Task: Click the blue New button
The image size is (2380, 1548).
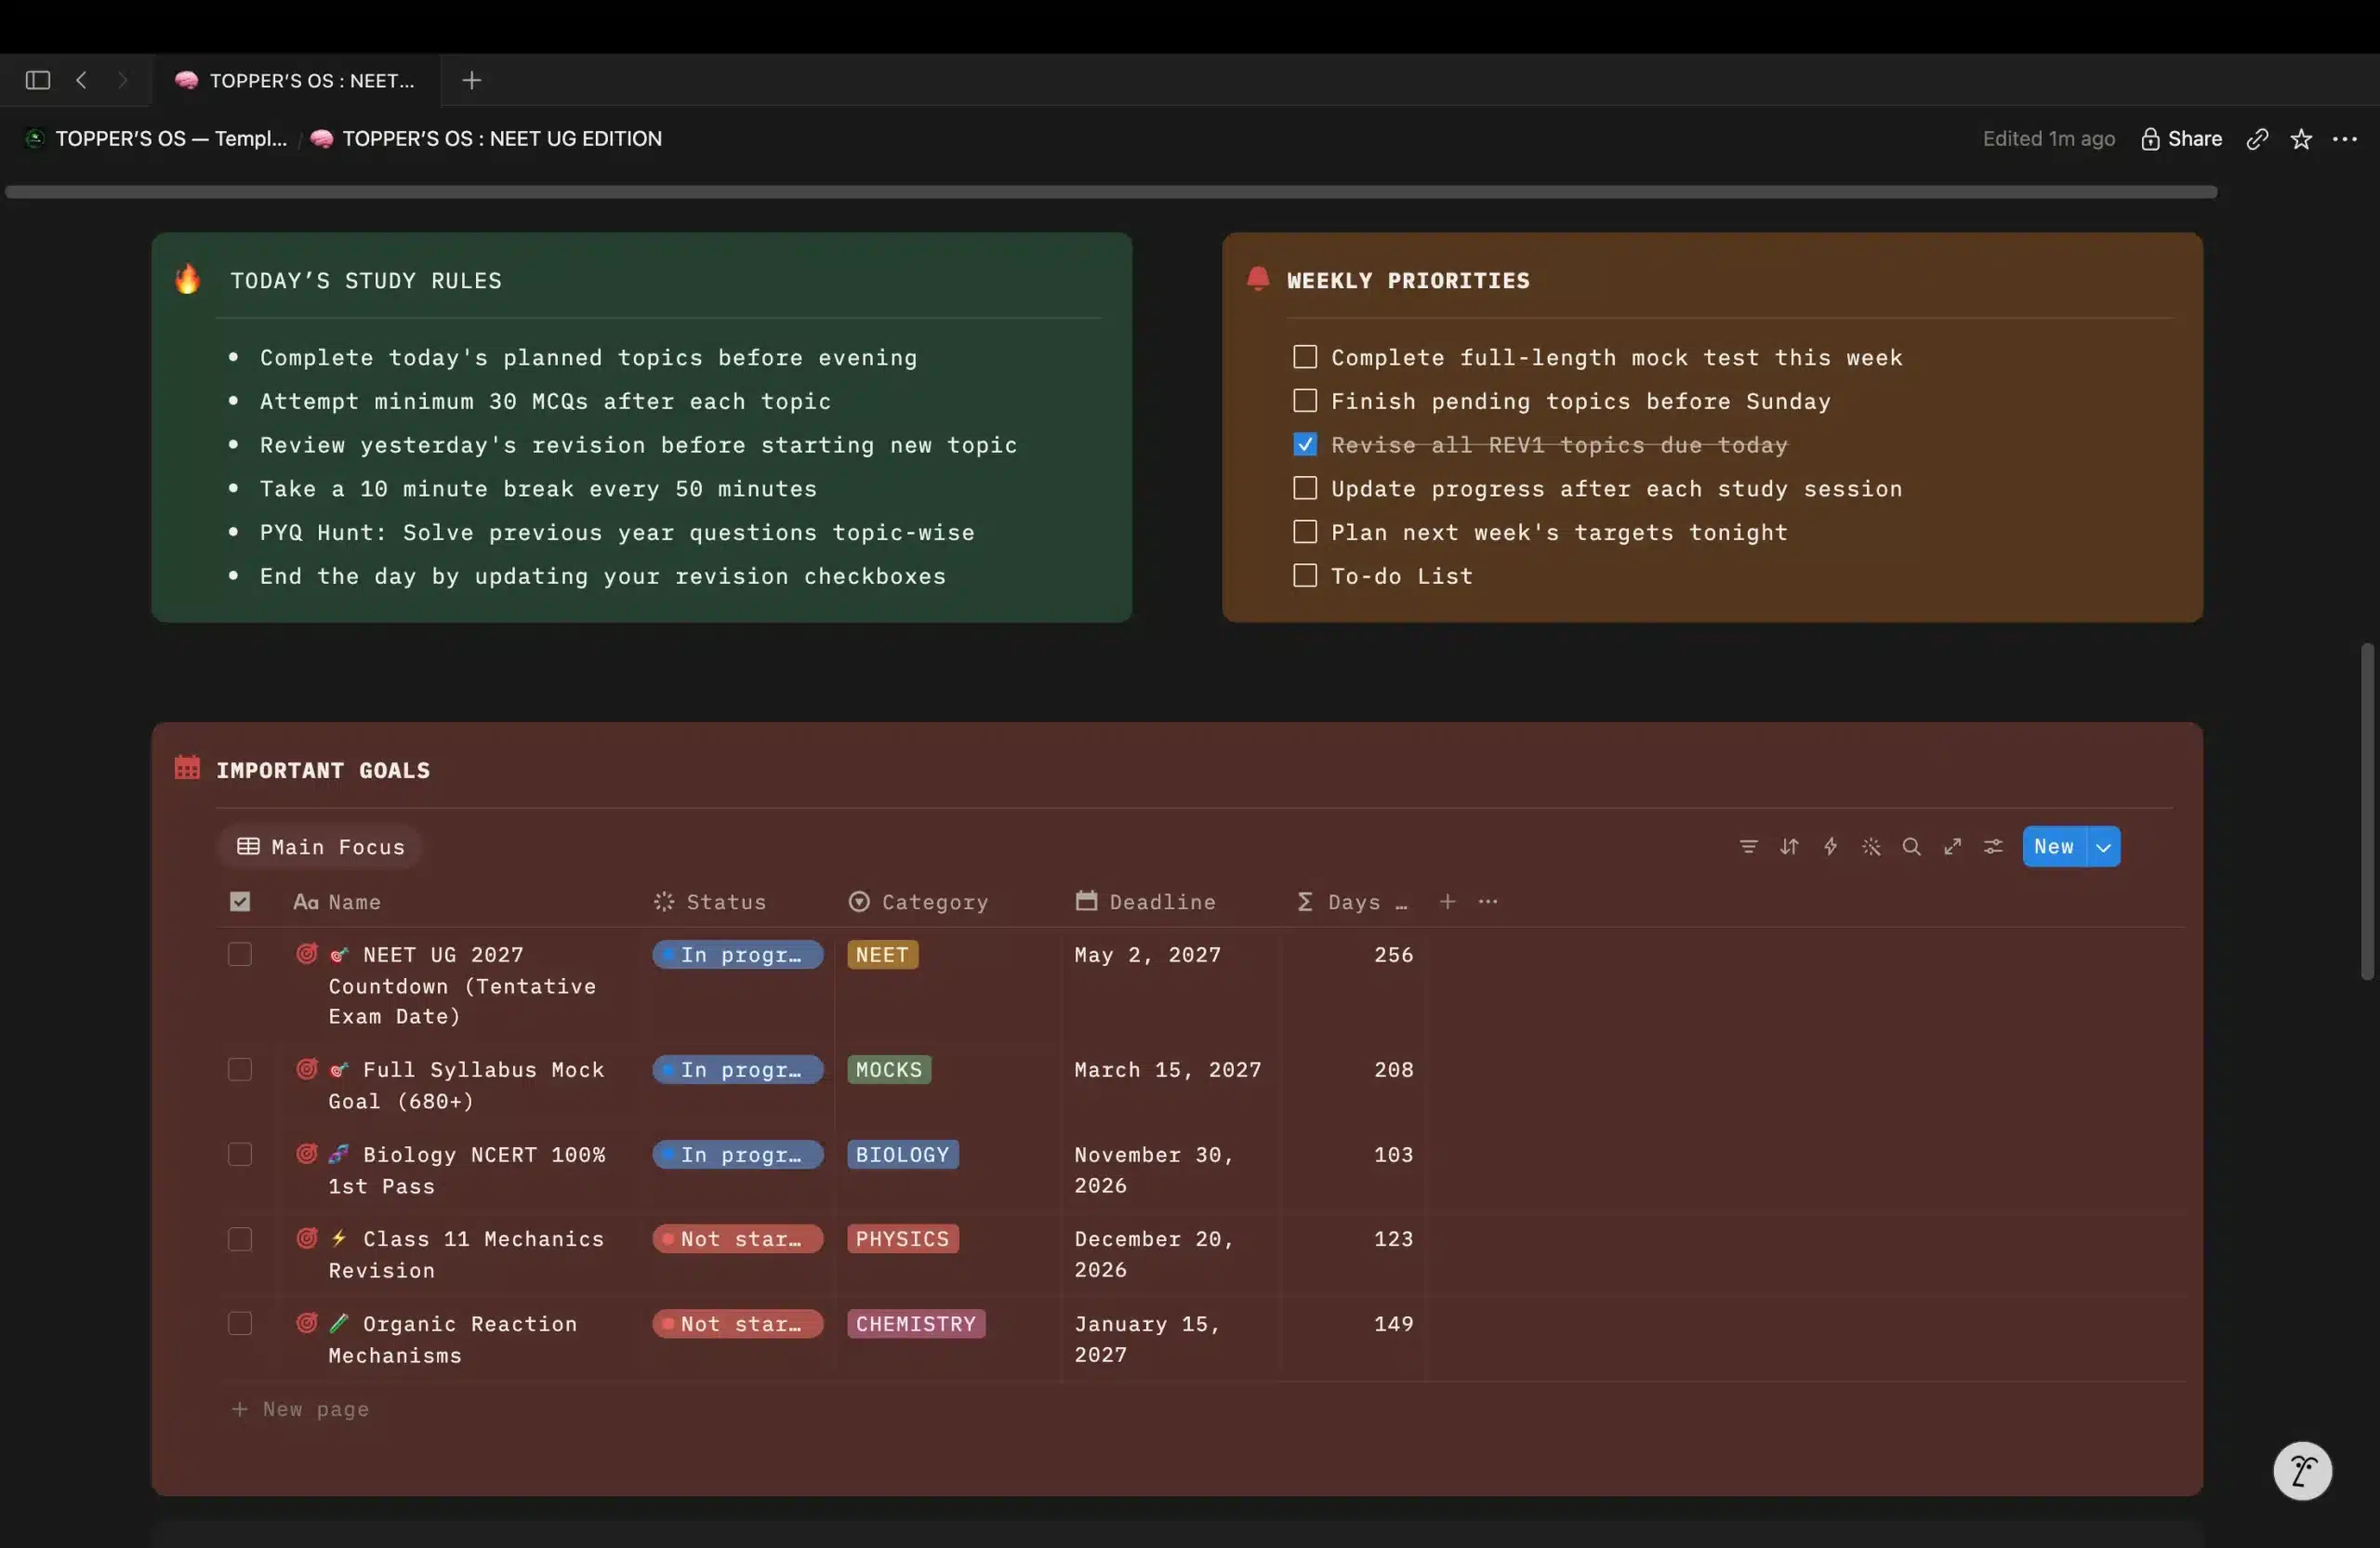Action: tap(2054, 846)
